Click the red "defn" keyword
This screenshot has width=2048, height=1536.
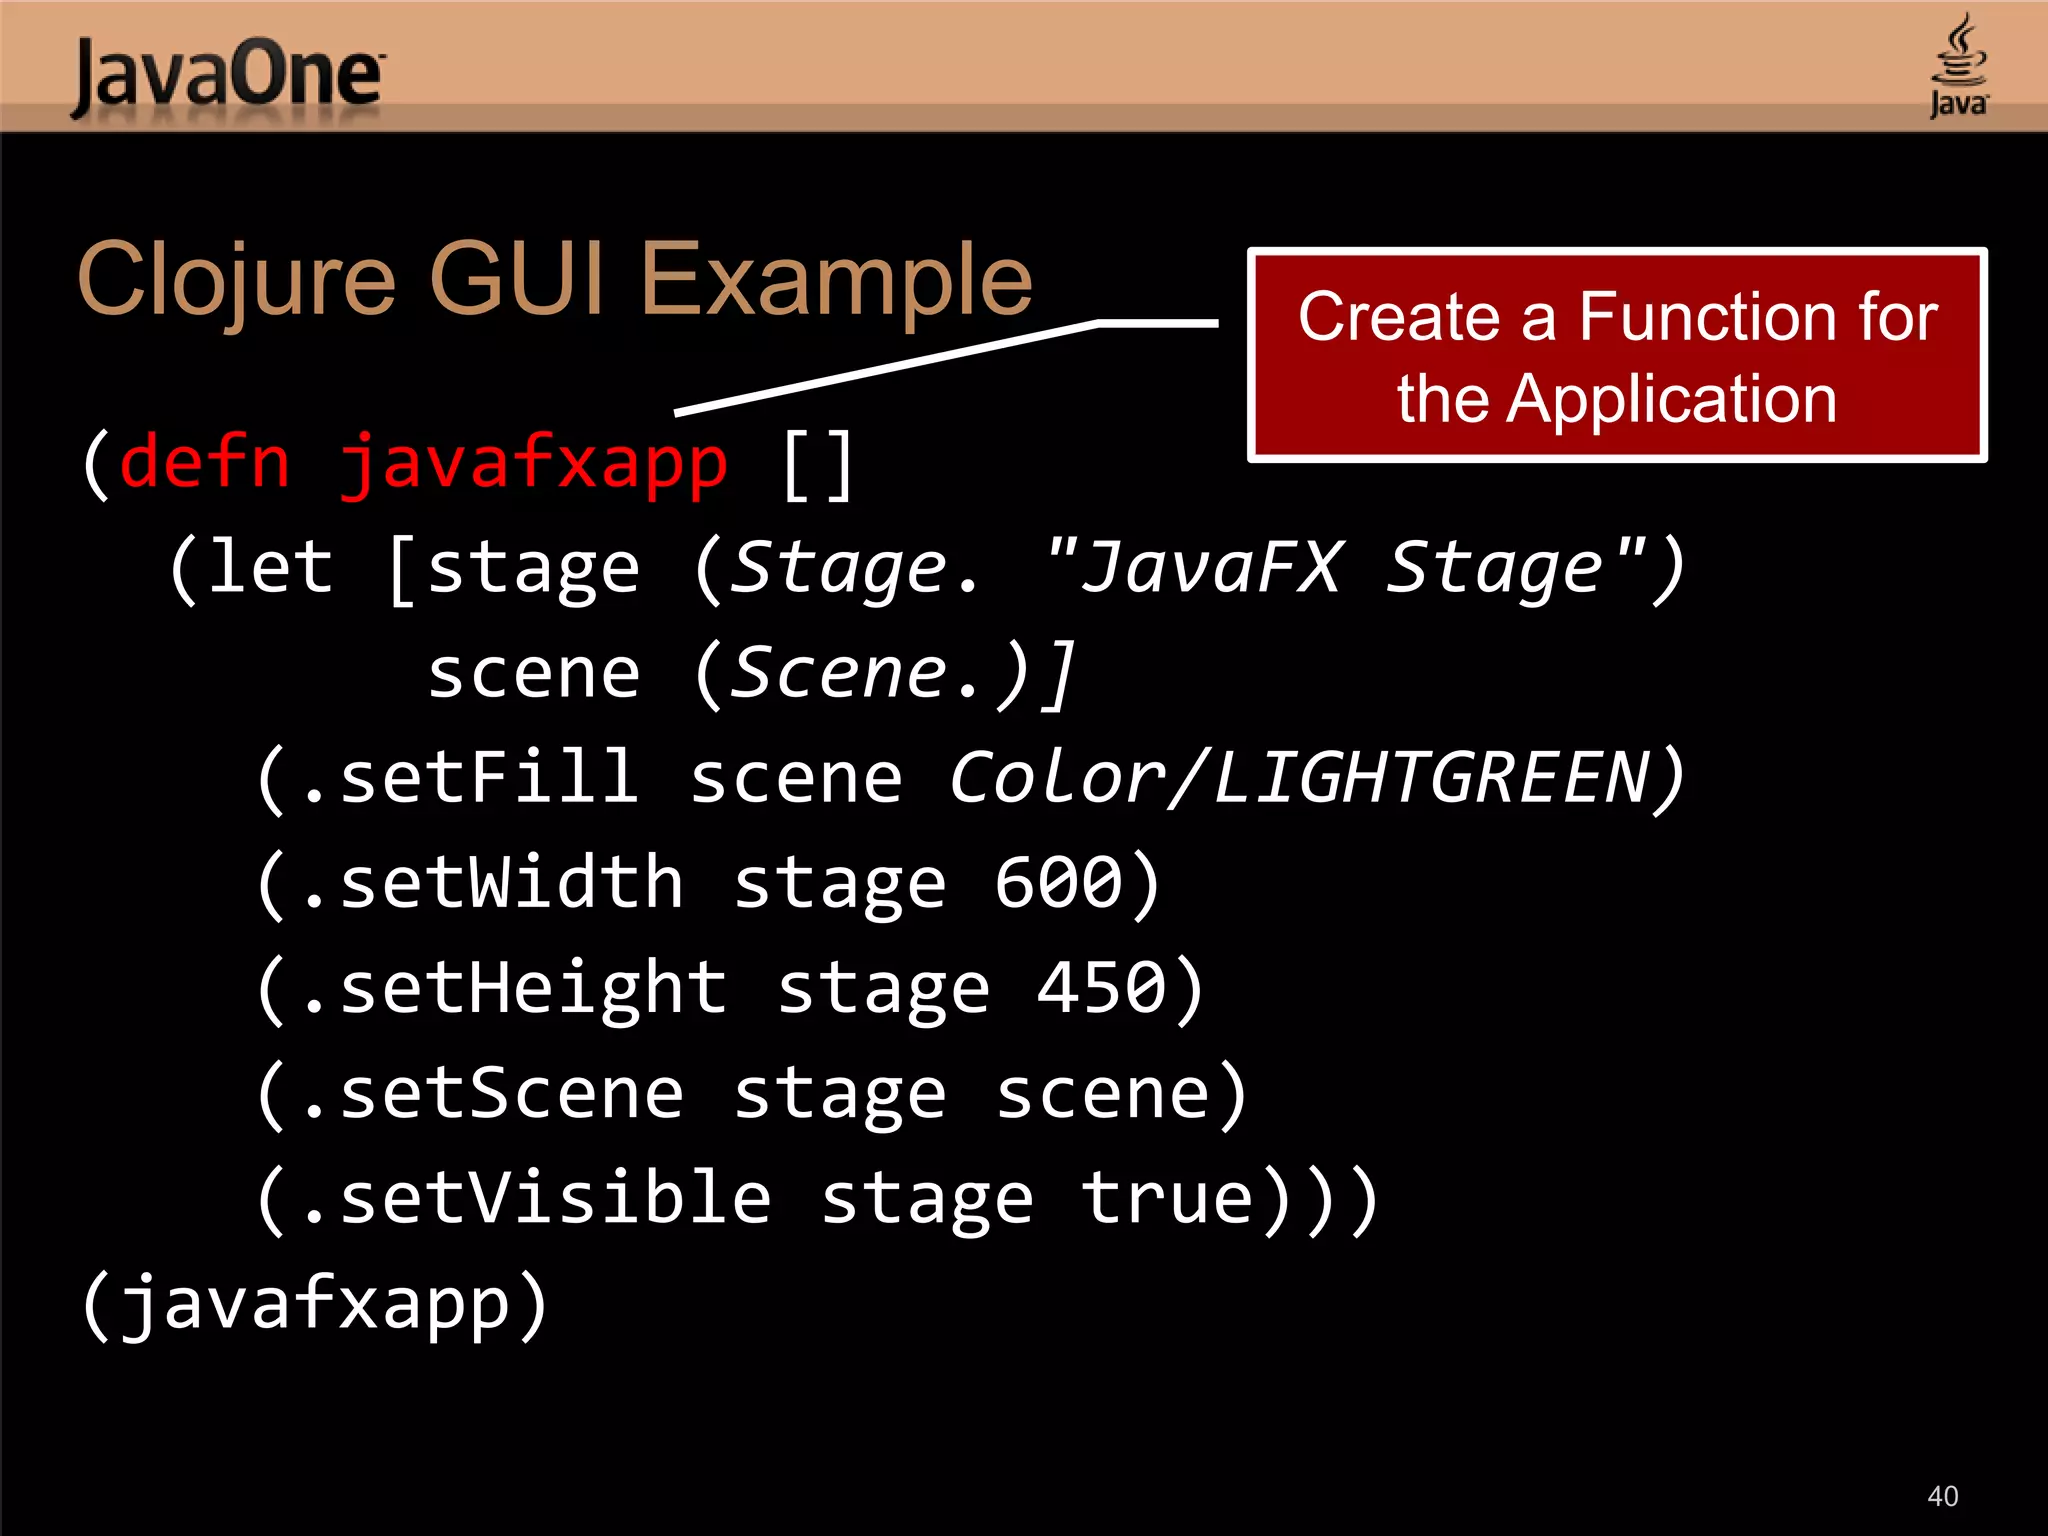pyautogui.click(x=205, y=464)
